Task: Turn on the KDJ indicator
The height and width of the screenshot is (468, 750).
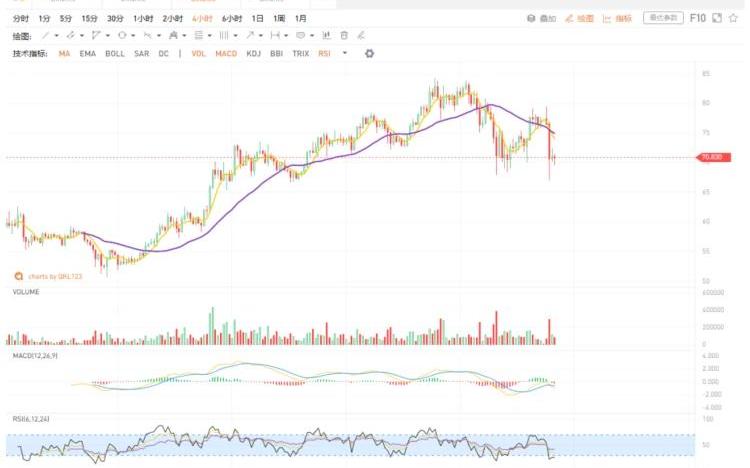Action: point(254,53)
